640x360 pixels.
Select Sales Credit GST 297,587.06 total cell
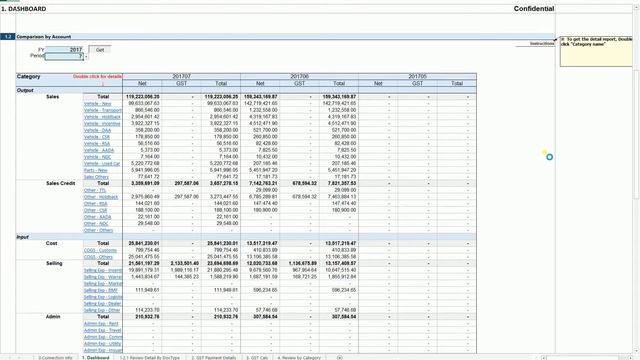click(x=182, y=183)
